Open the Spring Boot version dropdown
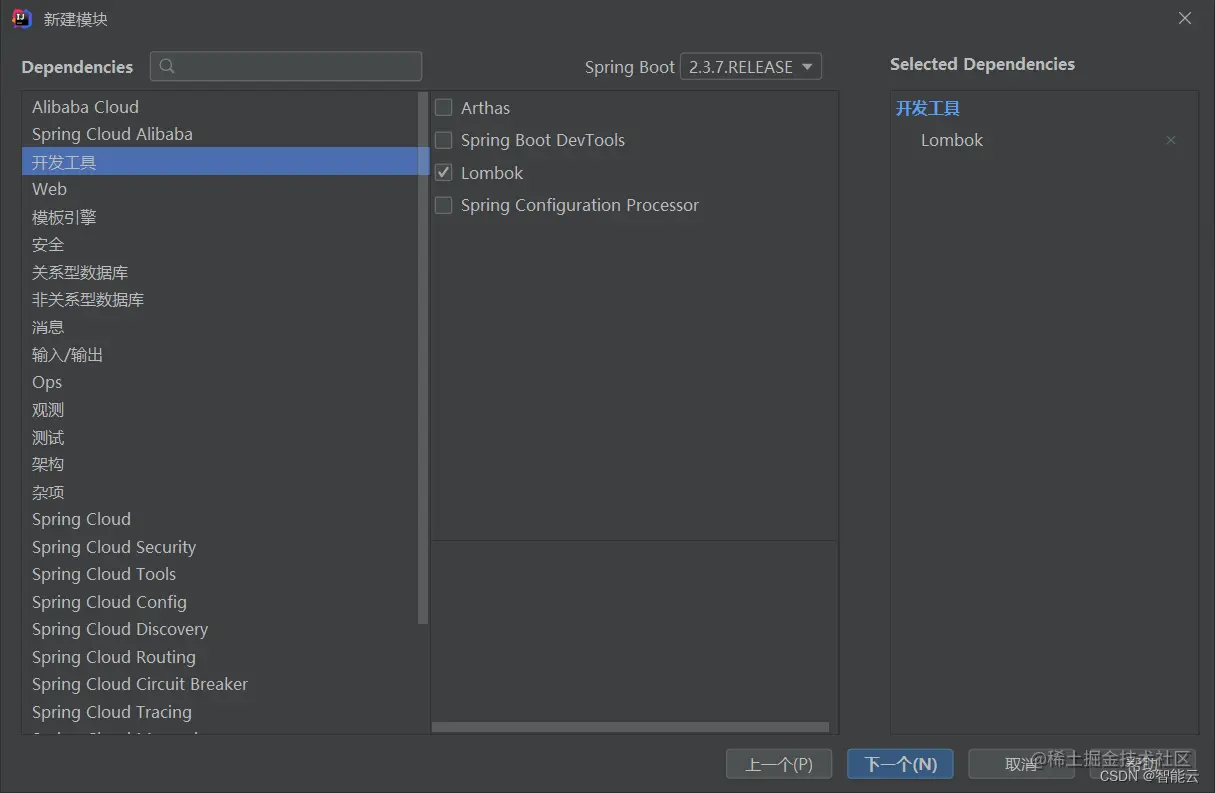Image resolution: width=1215 pixels, height=793 pixels. tap(751, 67)
